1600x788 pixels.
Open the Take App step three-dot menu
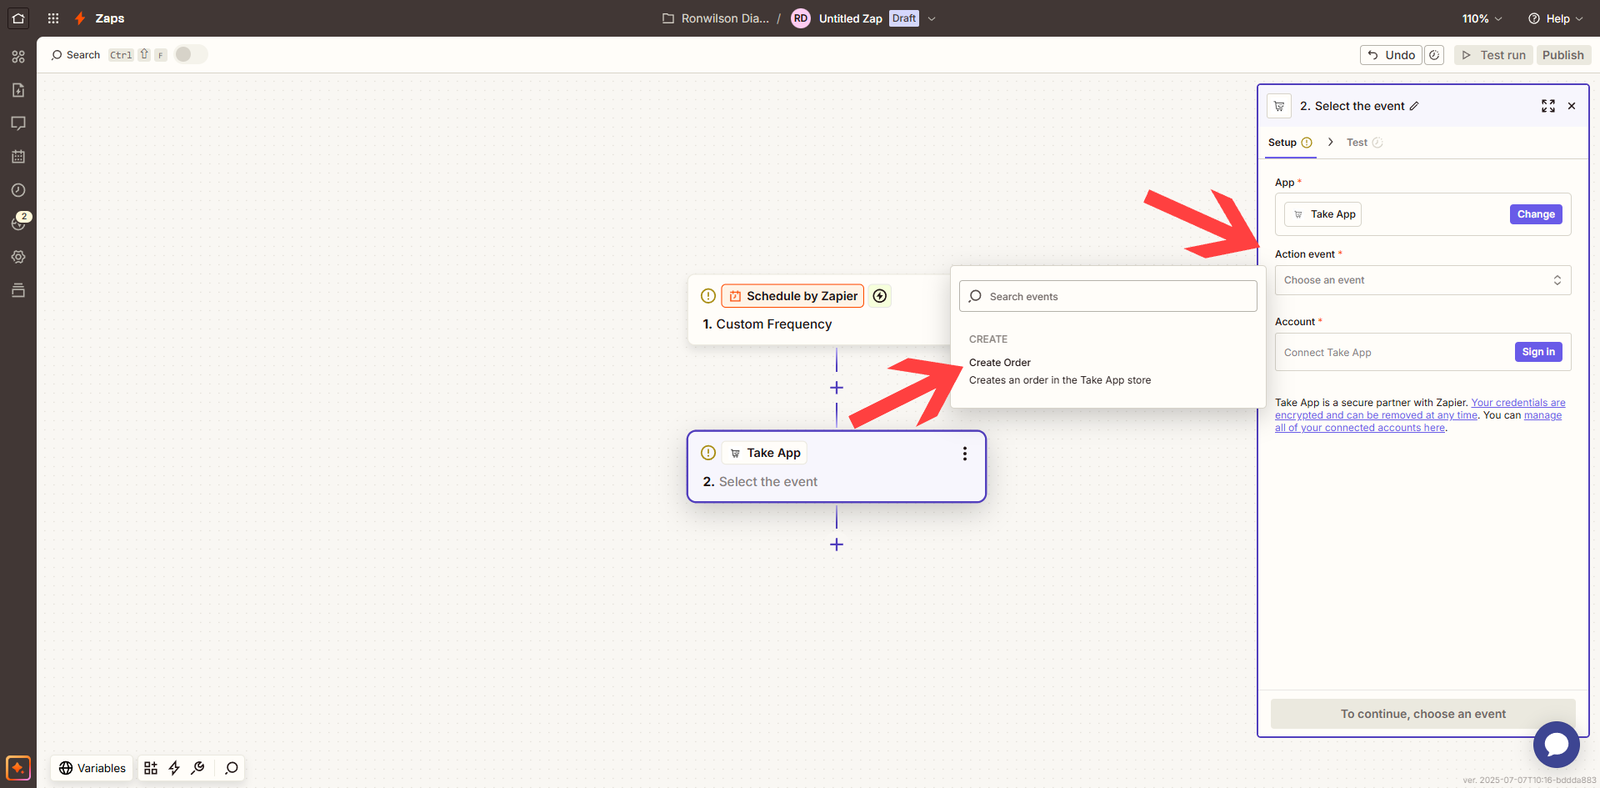pyautogui.click(x=965, y=454)
